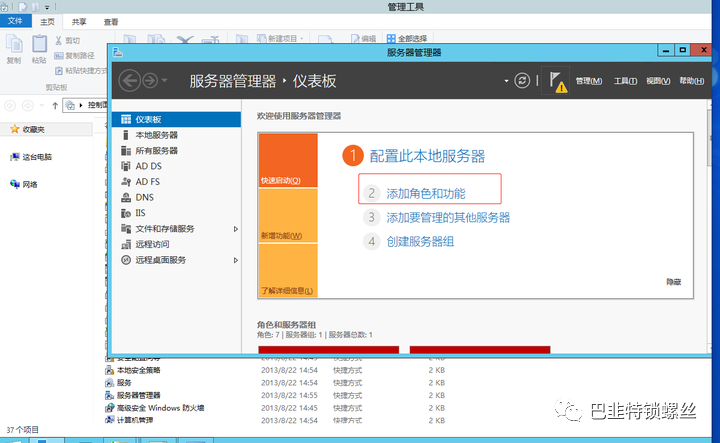Open the 工具(T) menu
The height and width of the screenshot is (443, 720).
[625, 81]
